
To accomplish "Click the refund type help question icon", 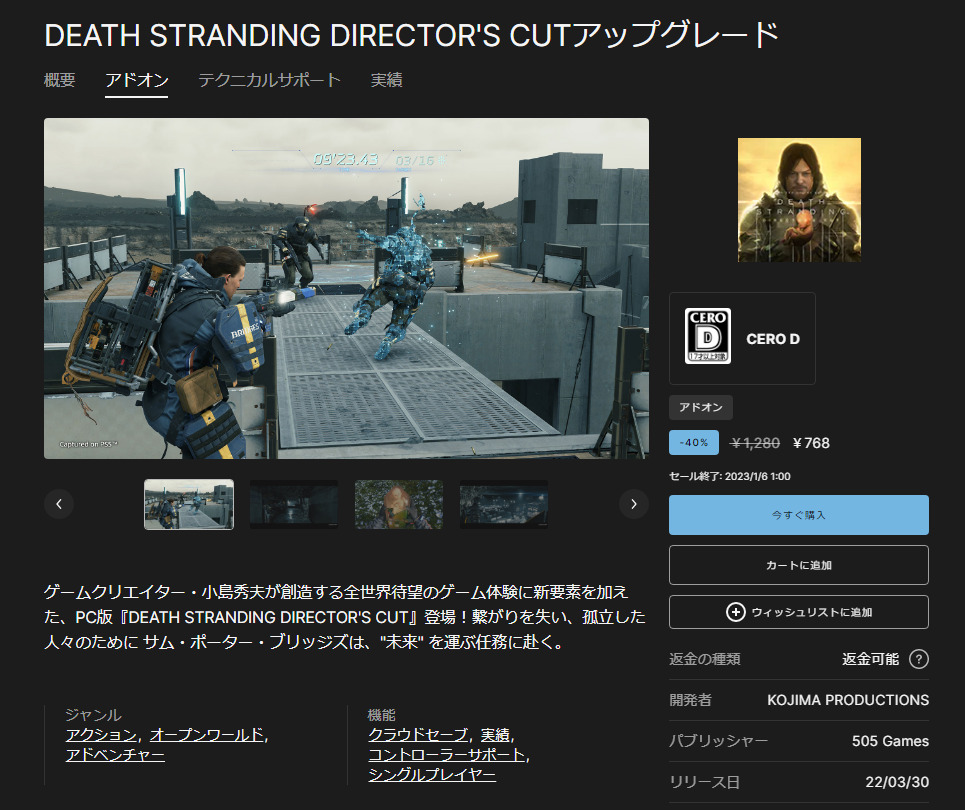I will point(919,659).
